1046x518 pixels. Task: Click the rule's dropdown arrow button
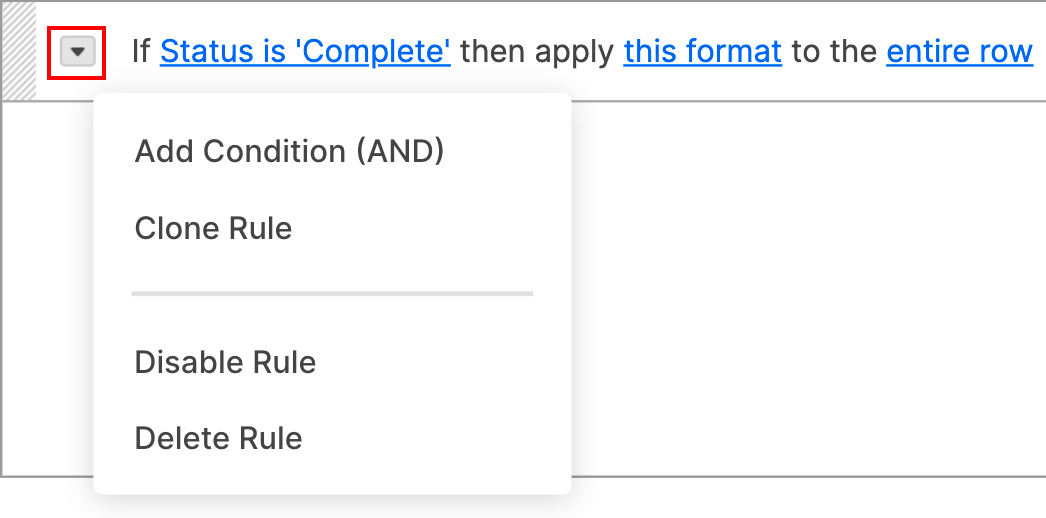tap(77, 51)
